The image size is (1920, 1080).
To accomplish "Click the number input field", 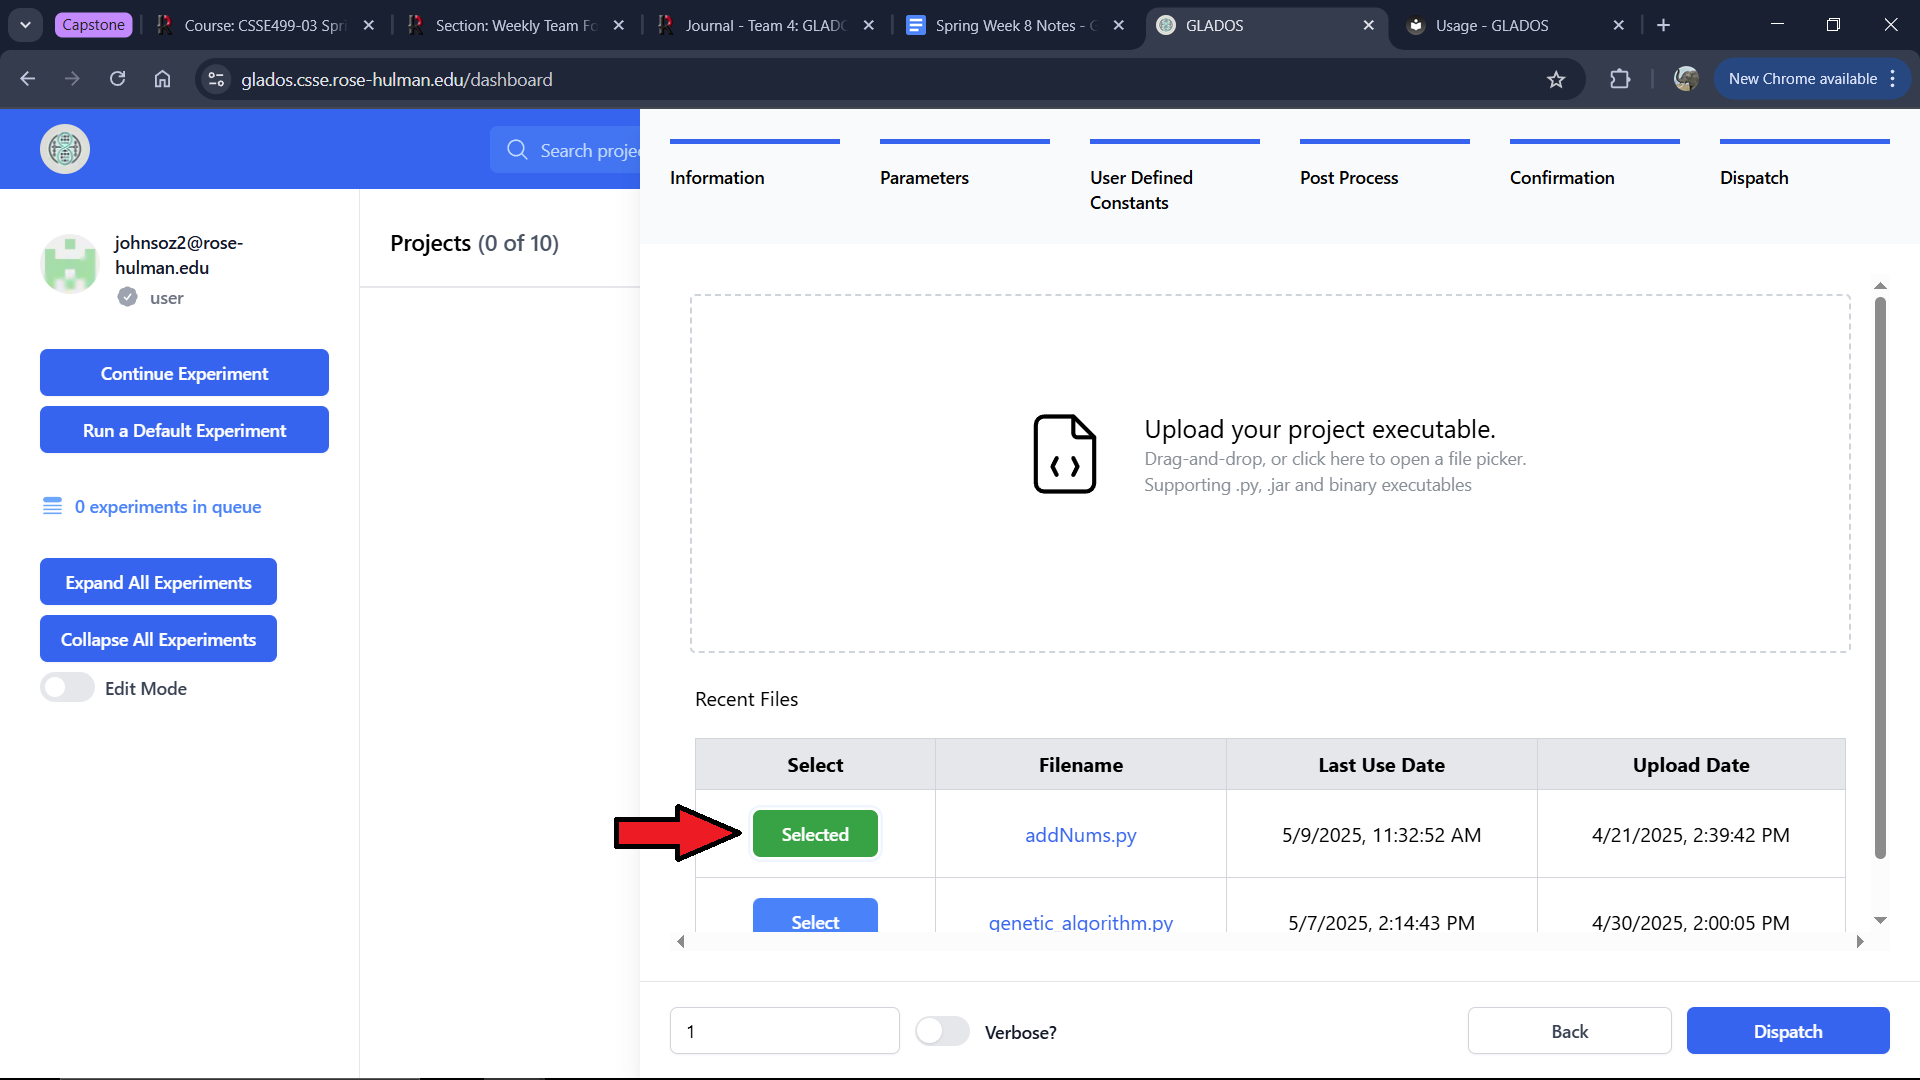I will 784,1031.
